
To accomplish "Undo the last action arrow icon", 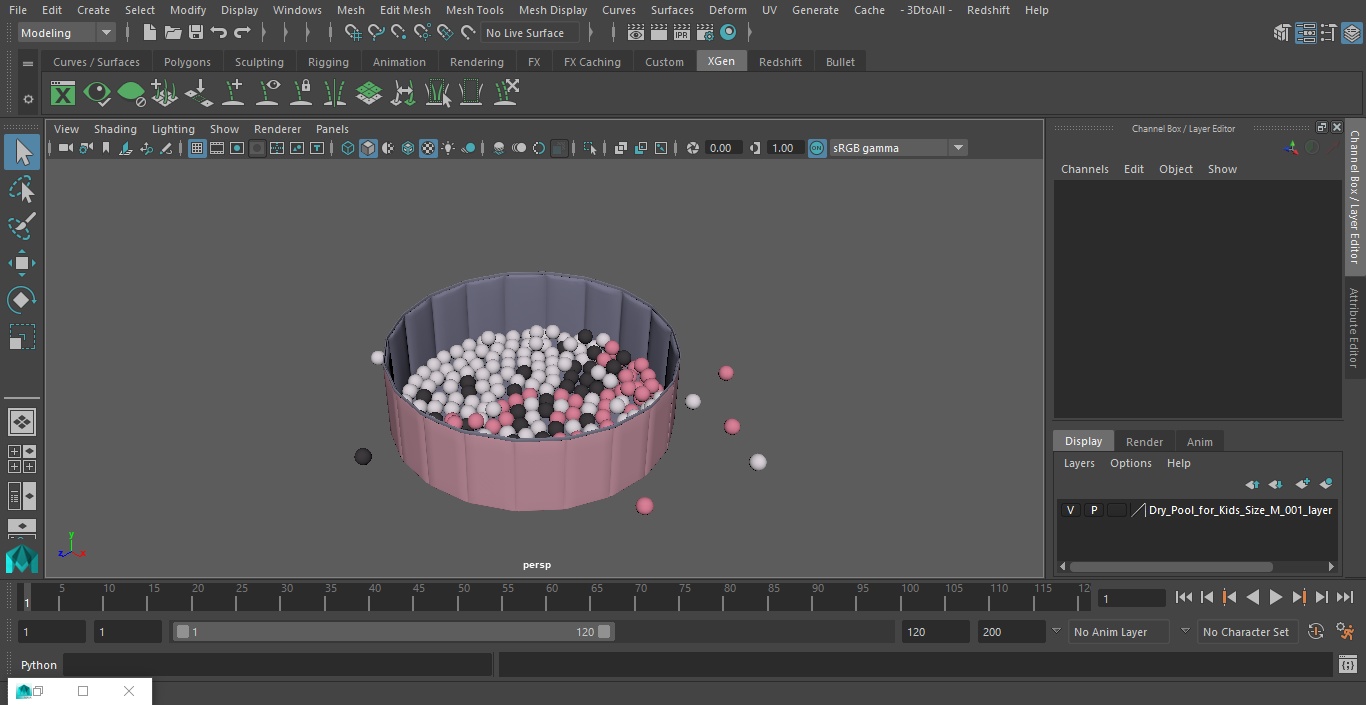I will click(218, 33).
